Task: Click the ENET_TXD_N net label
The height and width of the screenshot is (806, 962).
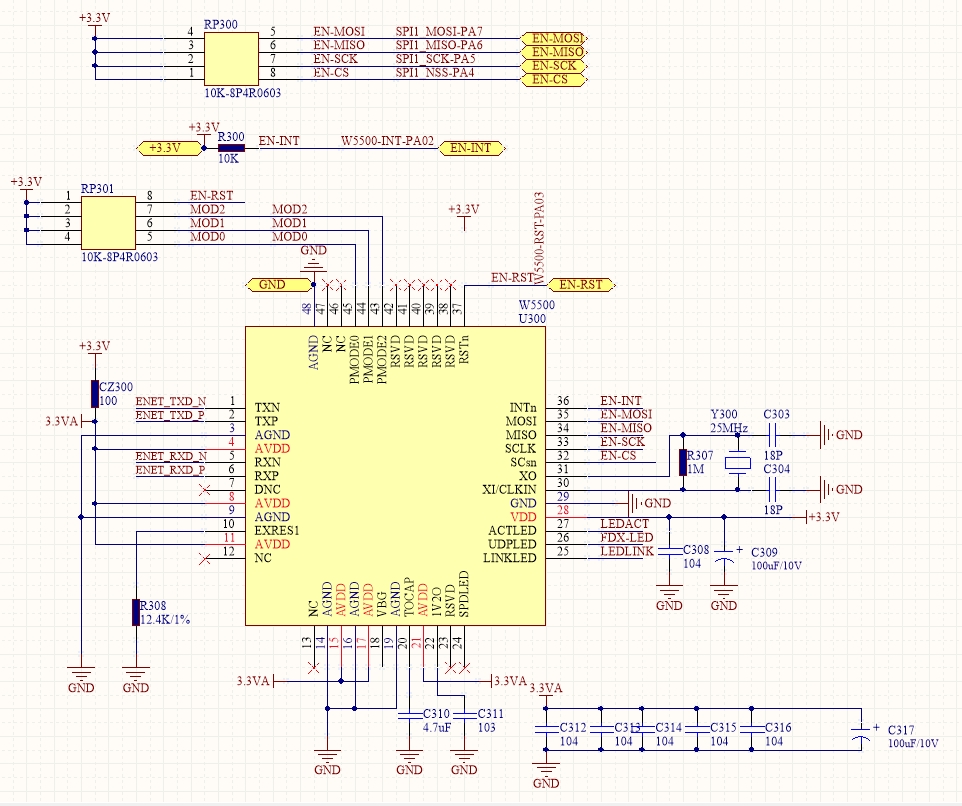Action: (x=171, y=401)
